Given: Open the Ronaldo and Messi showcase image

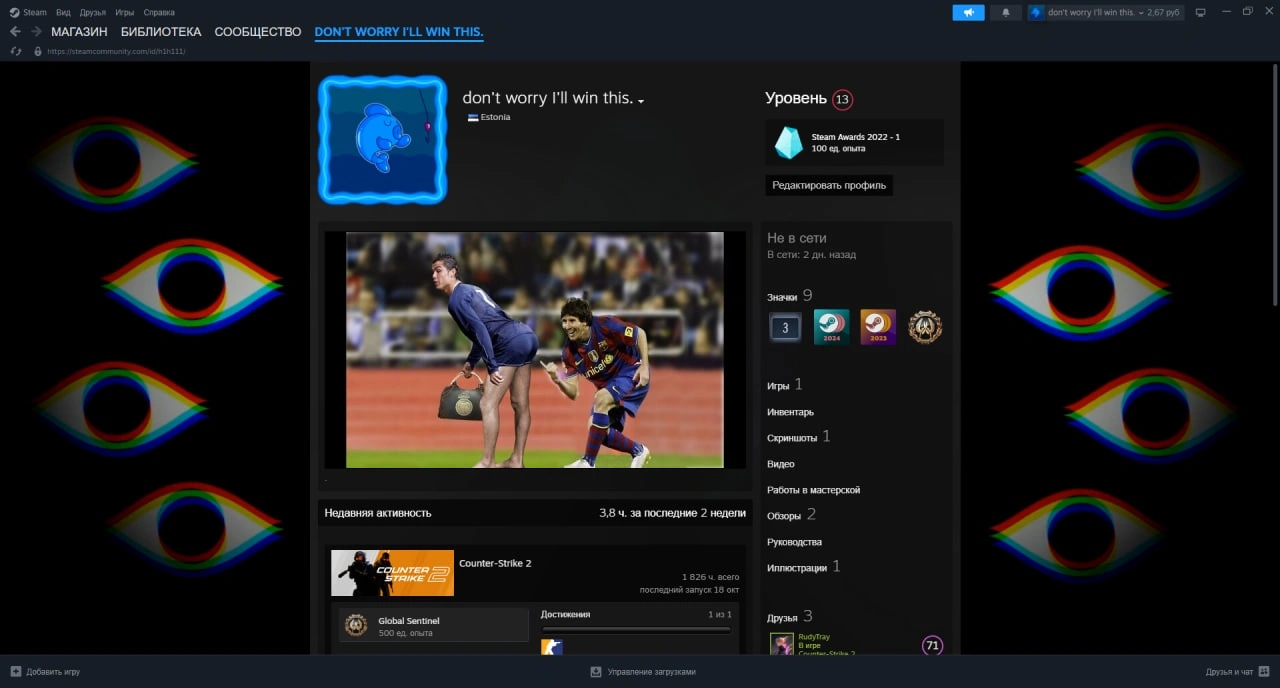Looking at the screenshot, I should click(x=534, y=350).
